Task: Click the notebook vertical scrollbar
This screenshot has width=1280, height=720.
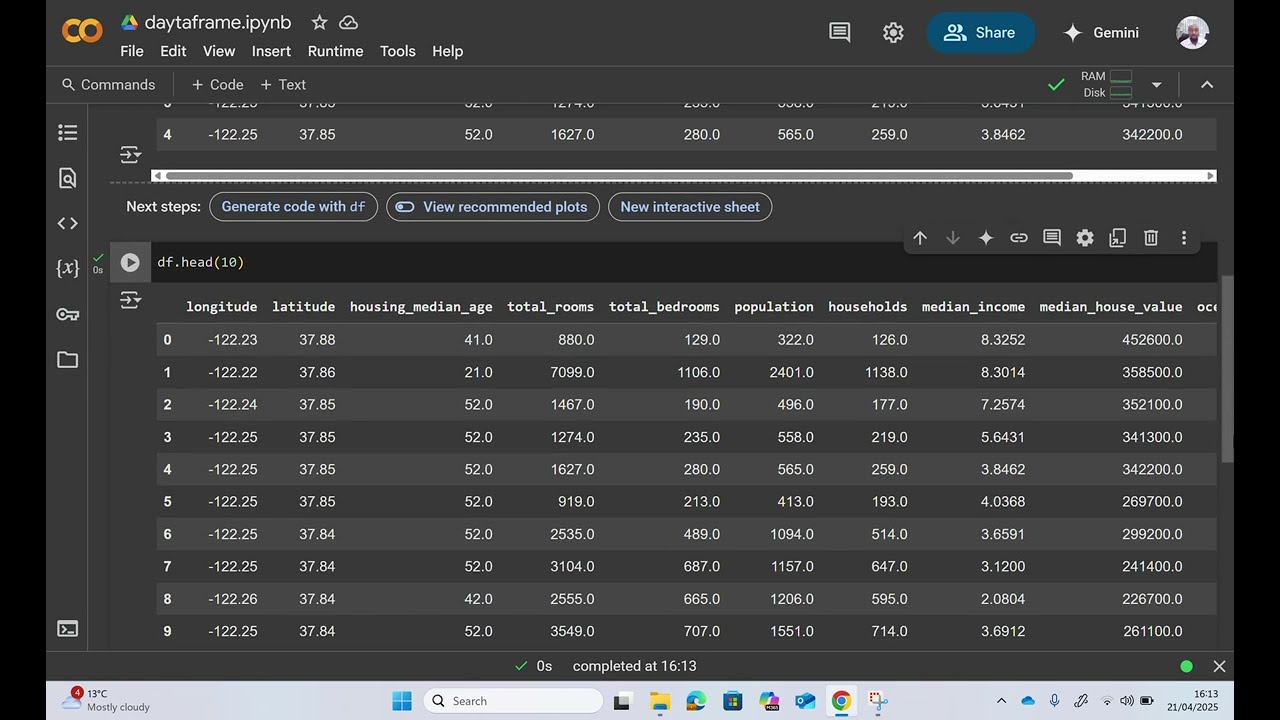Action: click(1227, 368)
